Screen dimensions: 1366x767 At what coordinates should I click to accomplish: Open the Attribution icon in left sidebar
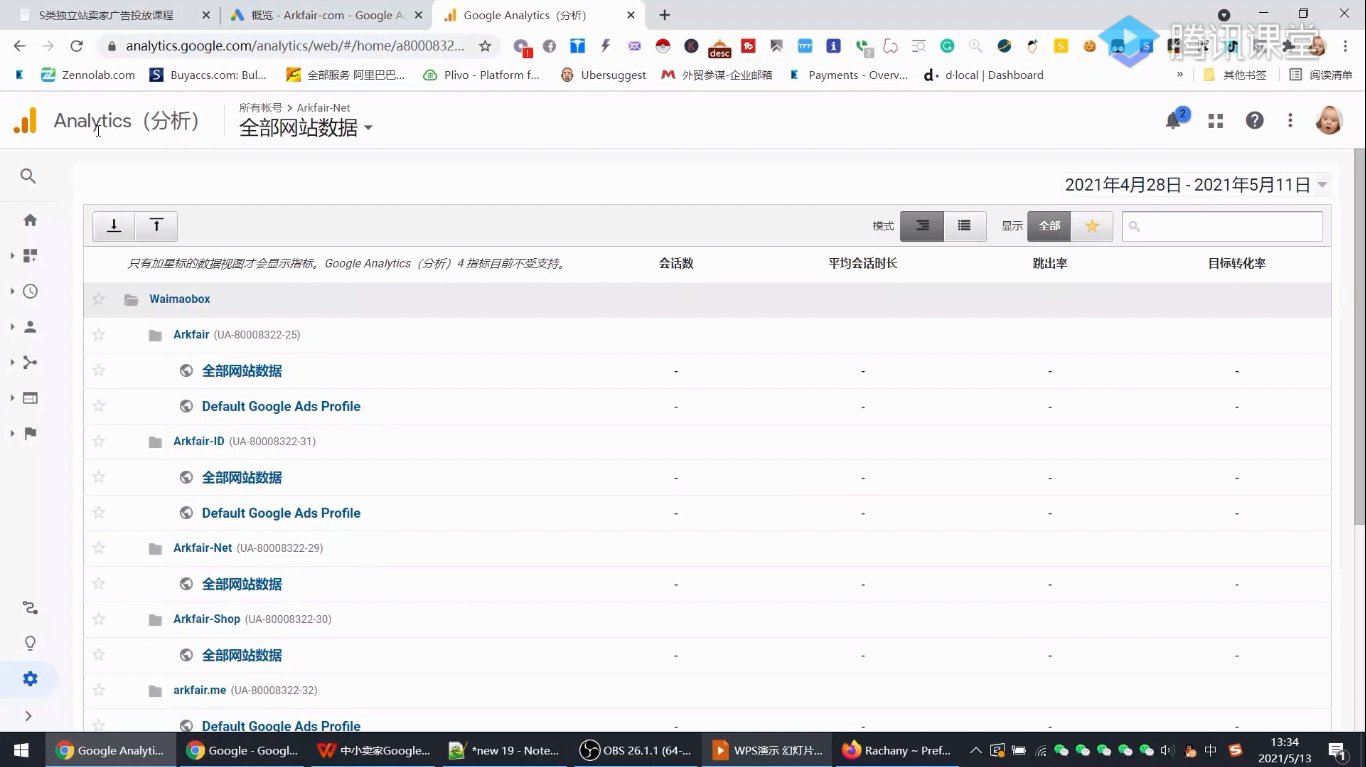coord(29,607)
